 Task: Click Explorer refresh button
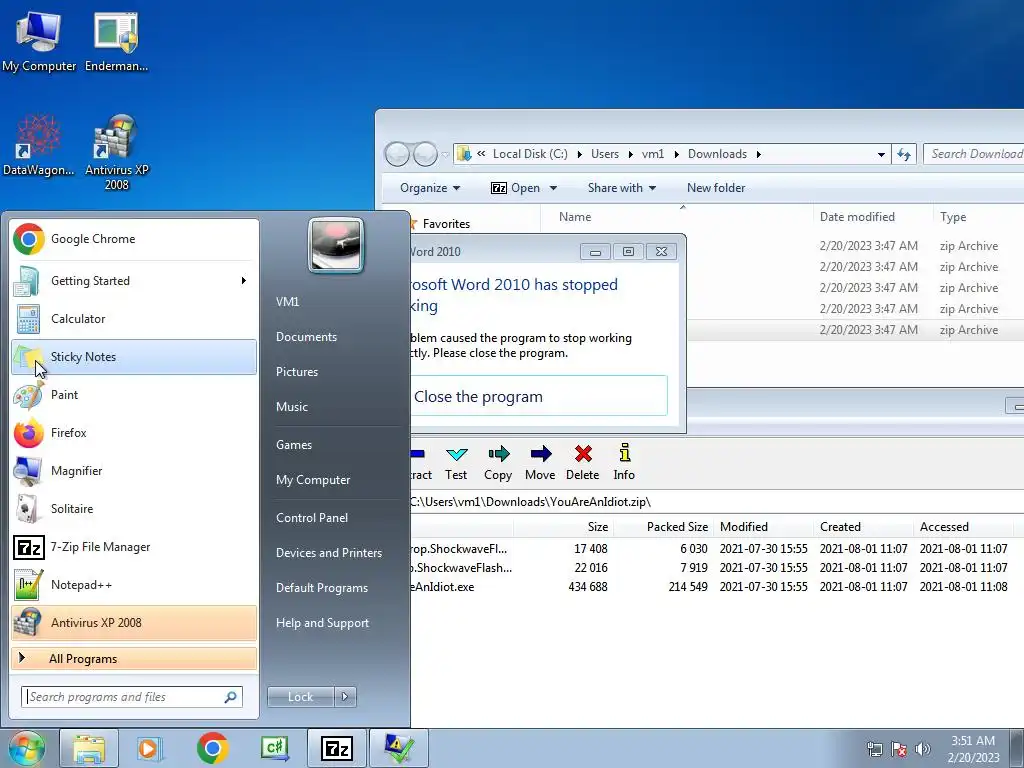[x=904, y=154]
